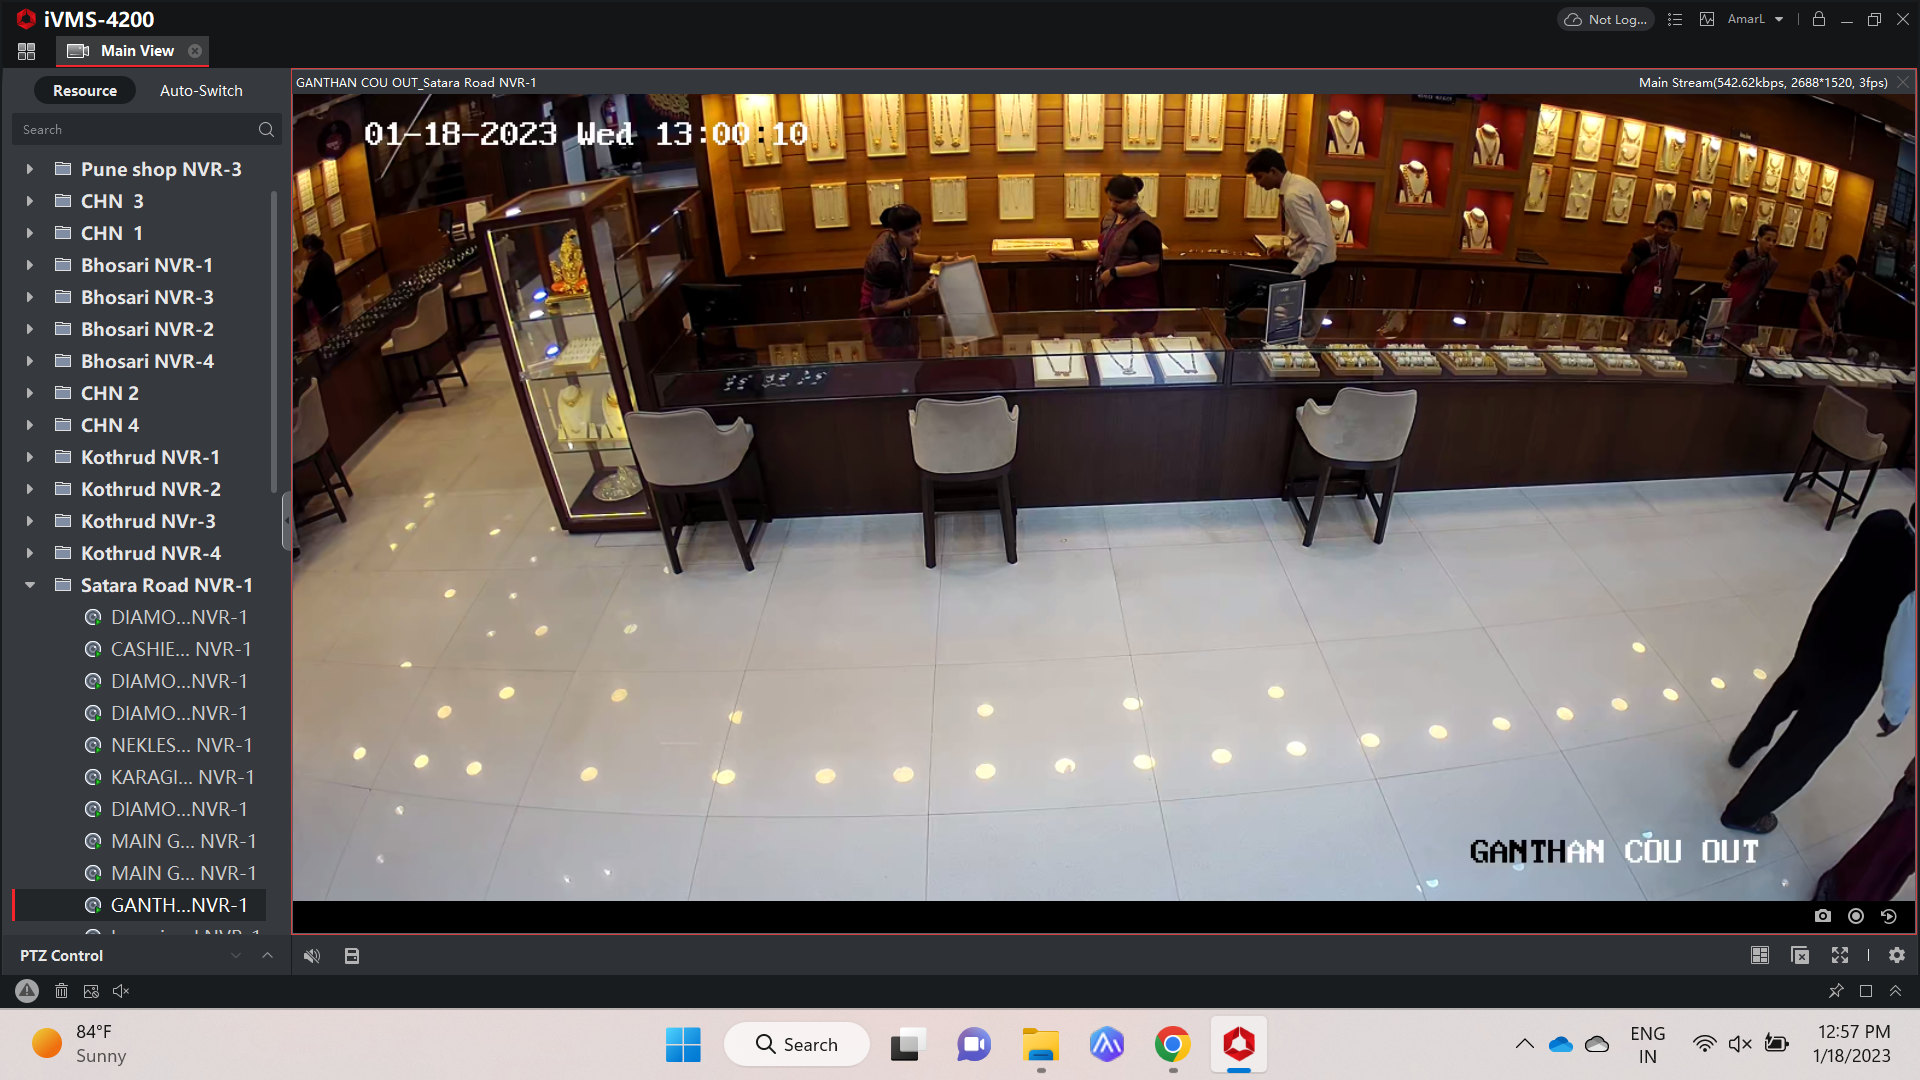Expand the CHN 2 group
1920x1080 pixels.
tap(30, 393)
